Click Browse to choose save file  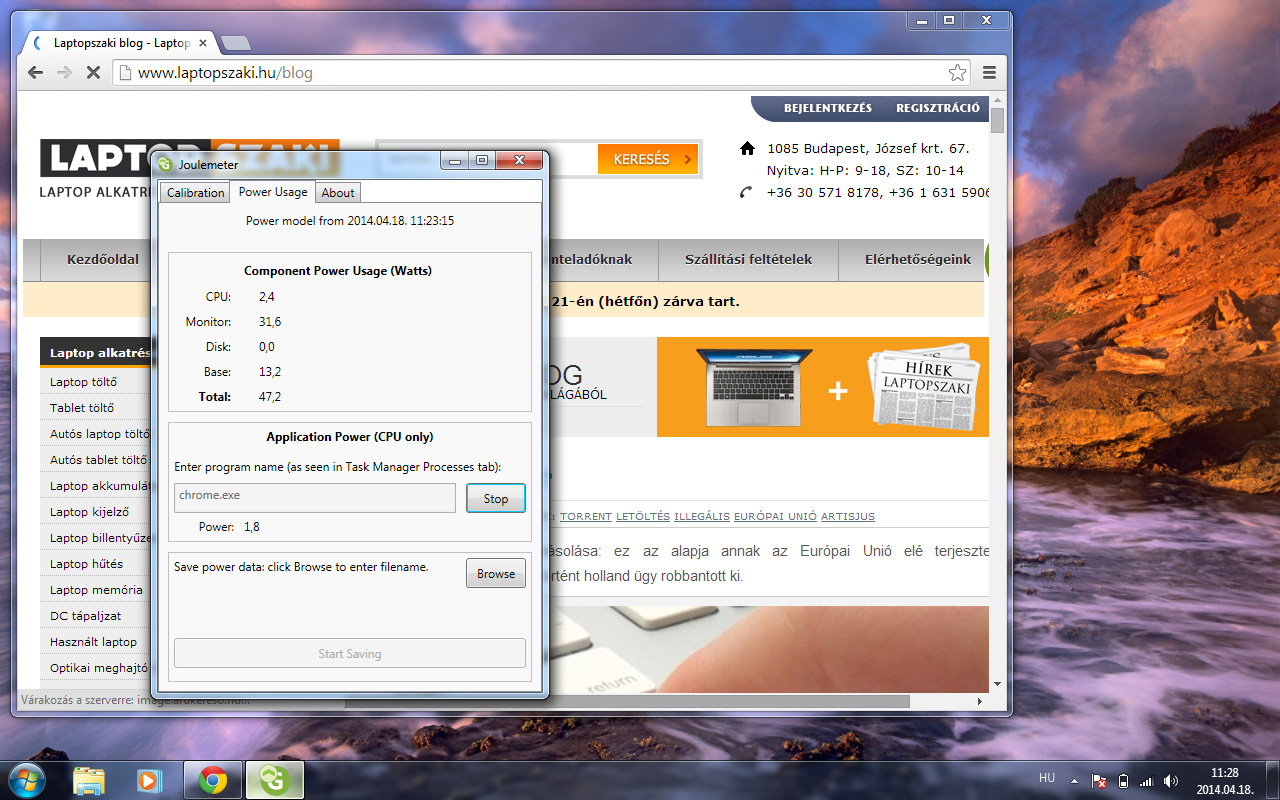pyautogui.click(x=495, y=574)
